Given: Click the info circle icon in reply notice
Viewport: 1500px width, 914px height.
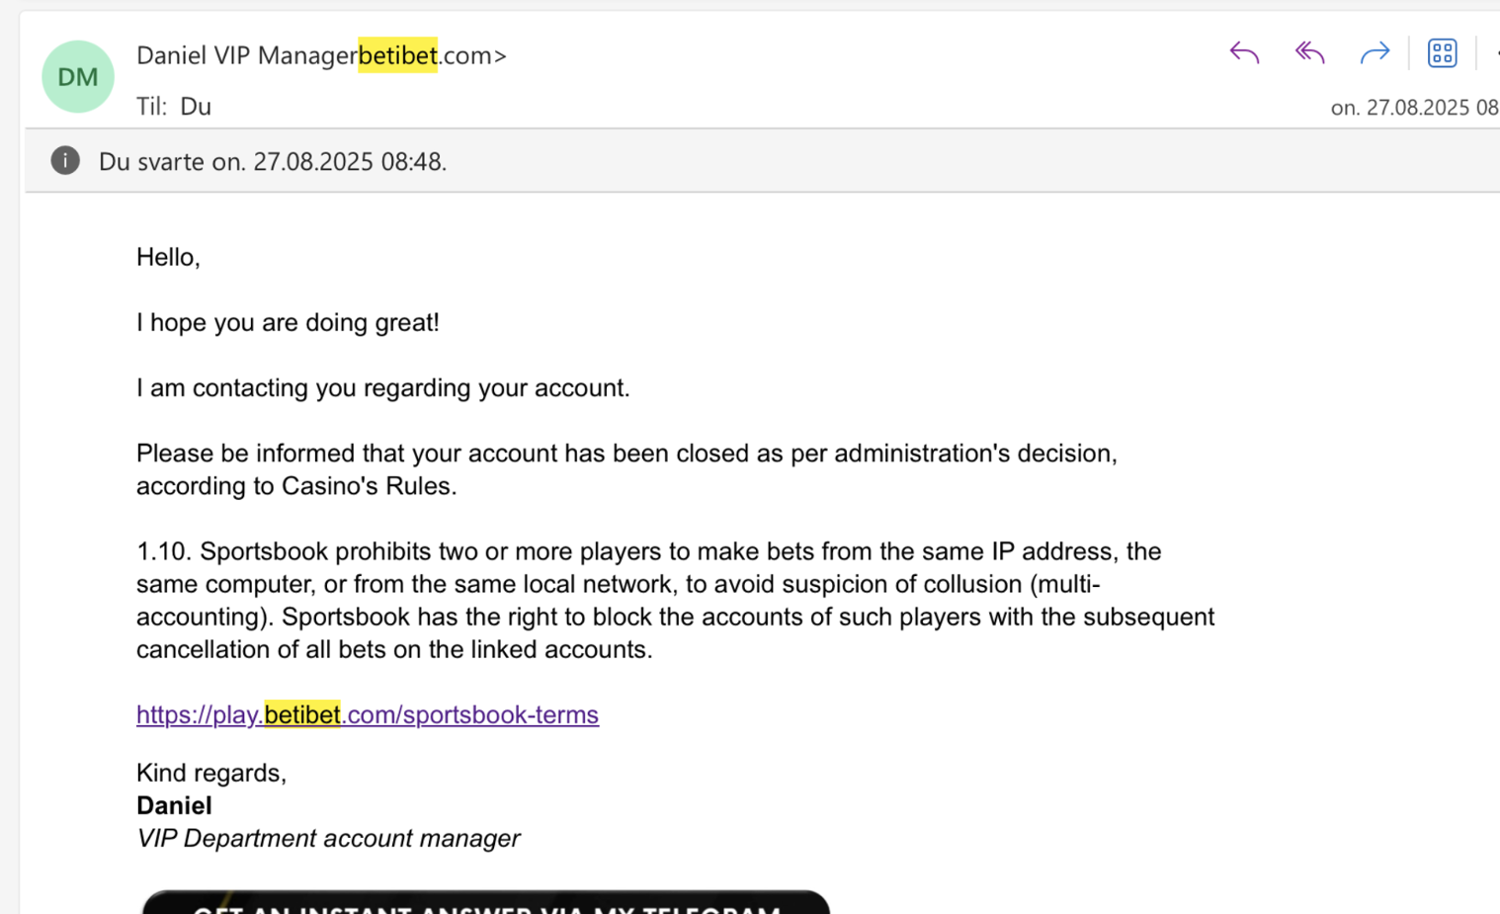Looking at the screenshot, I should [x=65, y=160].
